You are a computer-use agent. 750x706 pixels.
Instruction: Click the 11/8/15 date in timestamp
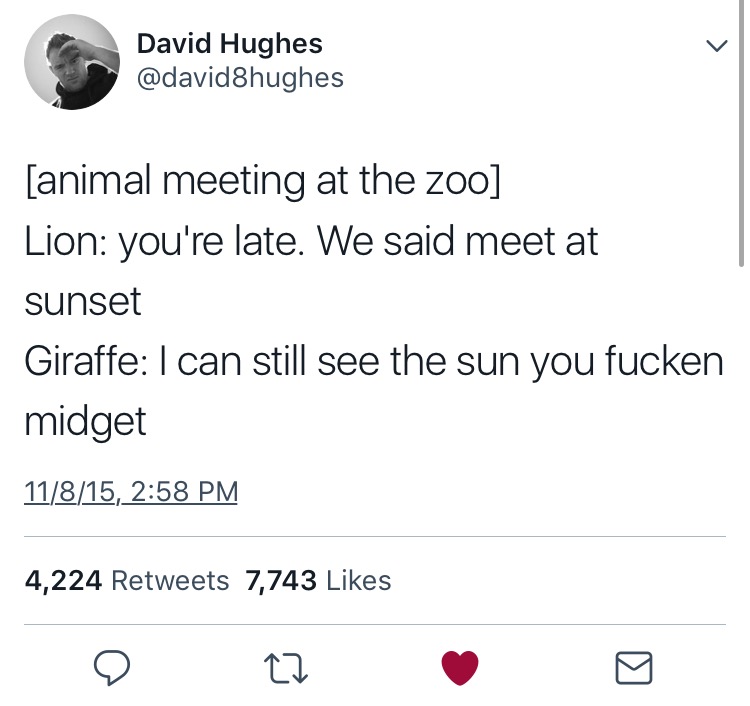coord(70,492)
